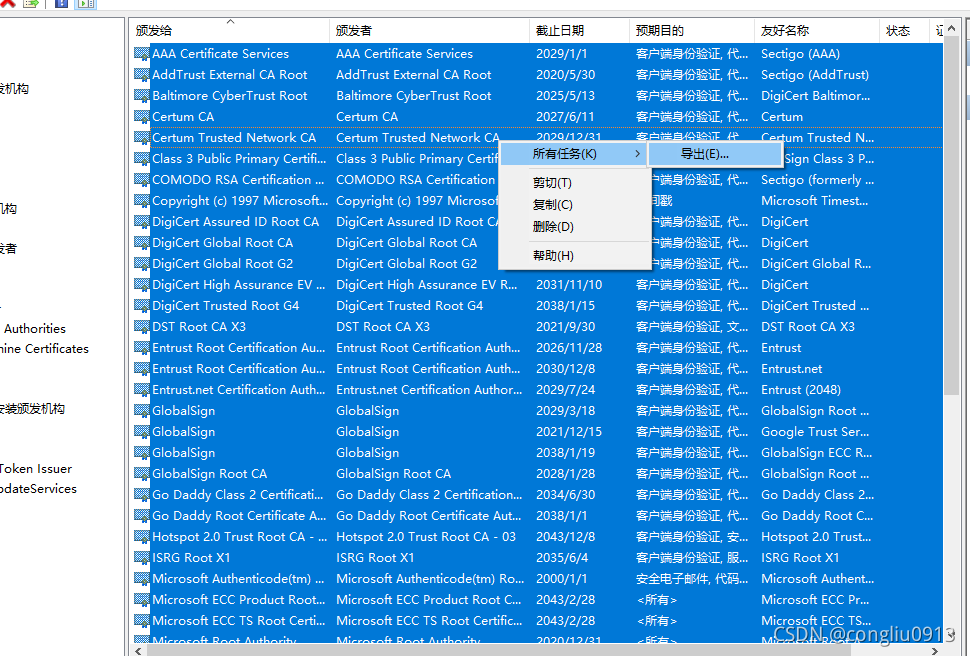
Task: Click the DigiCert Baltimor... friendly name cell
Action: coord(815,96)
